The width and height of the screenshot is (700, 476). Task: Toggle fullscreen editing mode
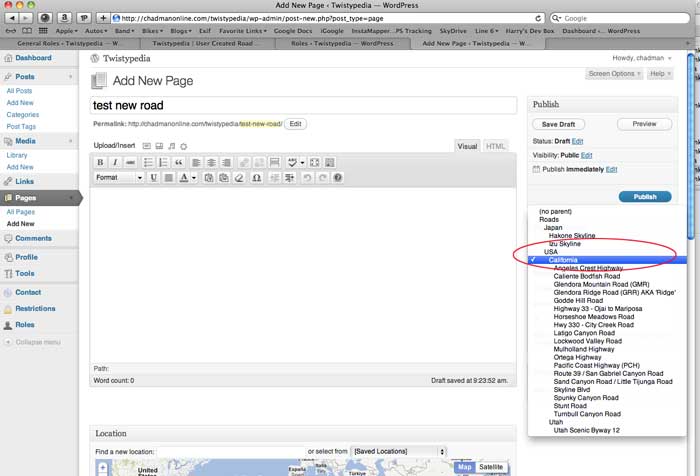[x=314, y=163]
